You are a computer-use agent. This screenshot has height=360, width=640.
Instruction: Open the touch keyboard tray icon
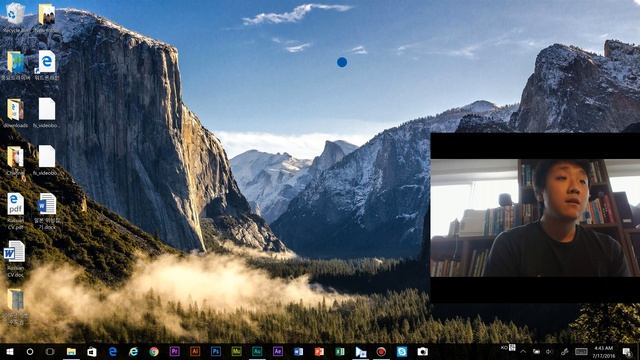coord(581,351)
